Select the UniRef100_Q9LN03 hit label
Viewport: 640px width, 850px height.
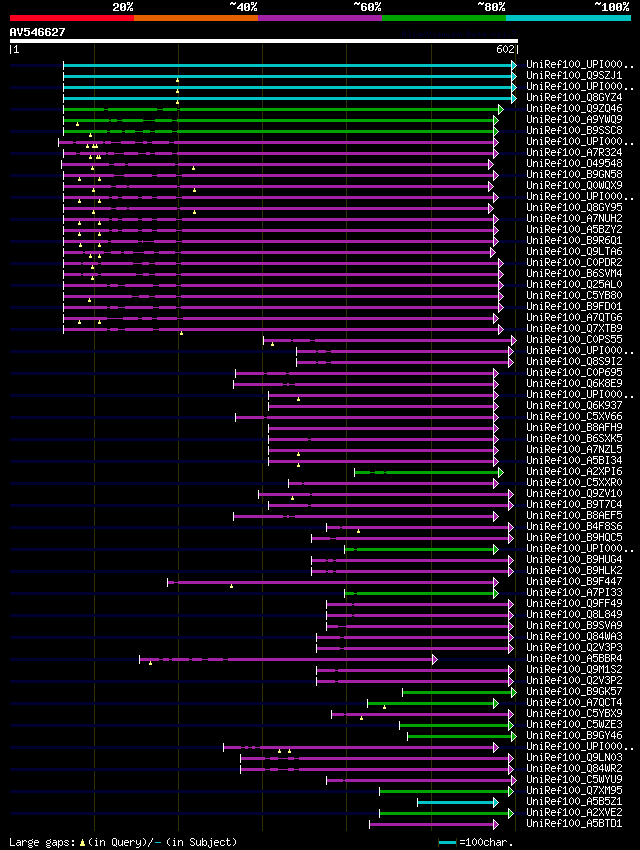coord(574,758)
